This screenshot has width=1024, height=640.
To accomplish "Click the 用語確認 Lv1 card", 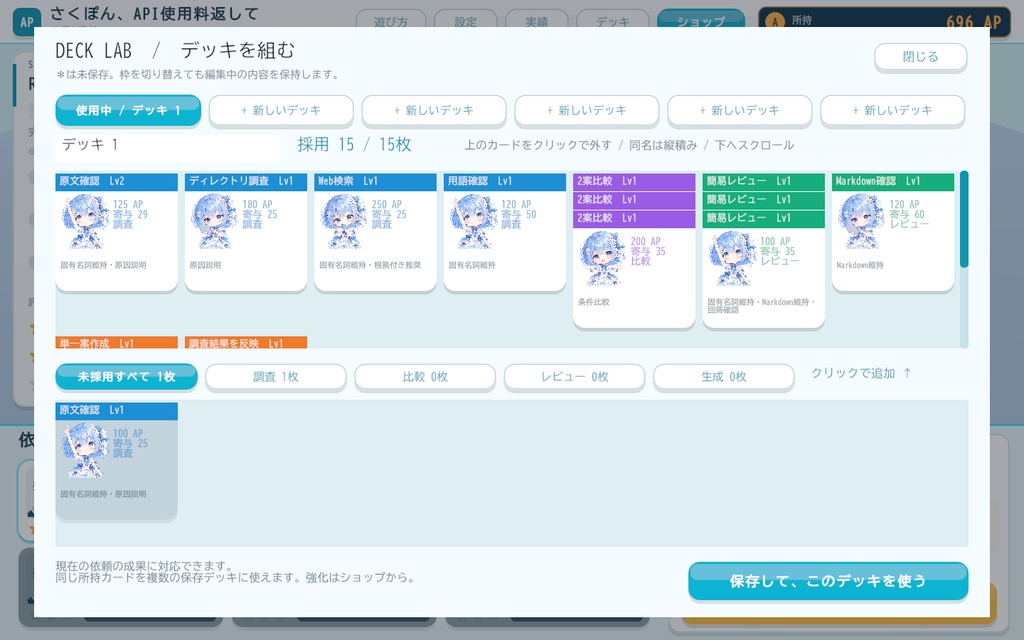I will pyautogui.click(x=504, y=232).
